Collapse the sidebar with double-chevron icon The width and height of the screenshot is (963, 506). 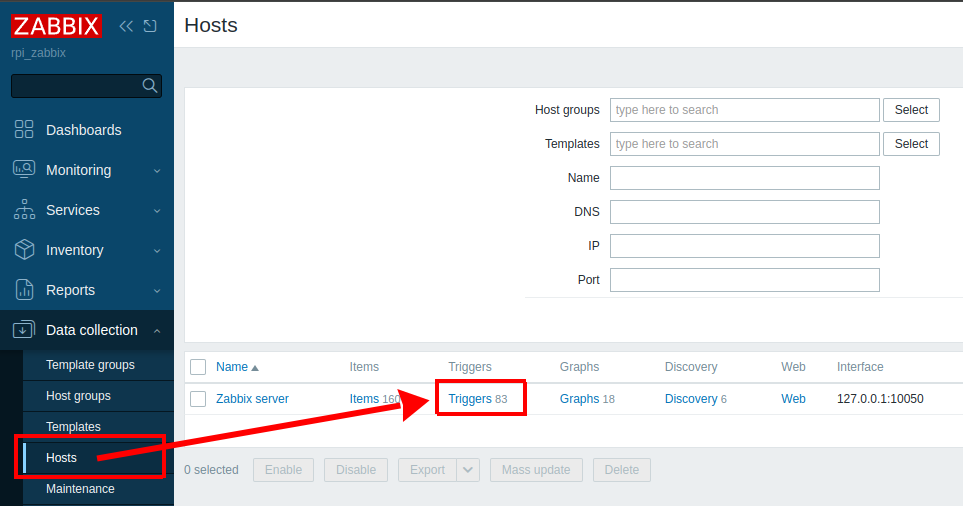point(126,26)
